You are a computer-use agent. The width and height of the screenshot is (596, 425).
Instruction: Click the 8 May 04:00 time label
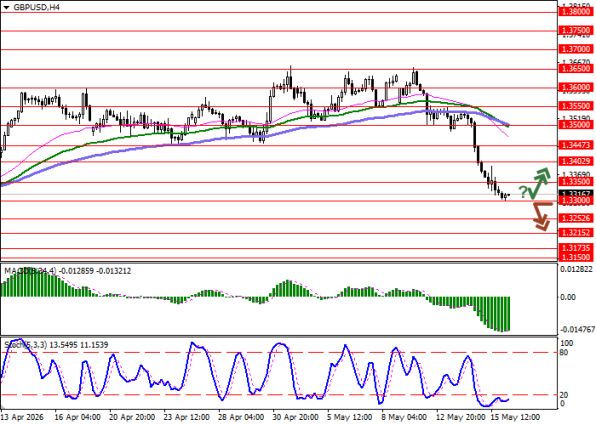click(x=405, y=417)
